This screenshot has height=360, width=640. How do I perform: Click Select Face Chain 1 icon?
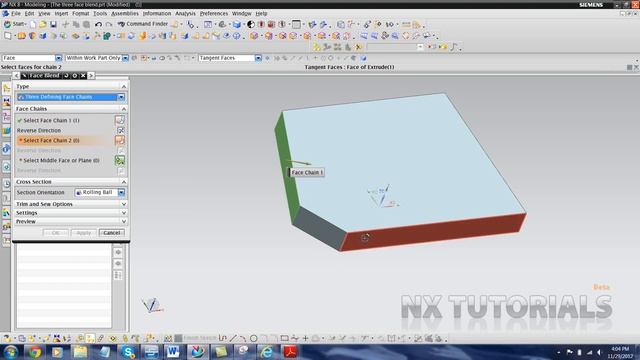coord(120,120)
